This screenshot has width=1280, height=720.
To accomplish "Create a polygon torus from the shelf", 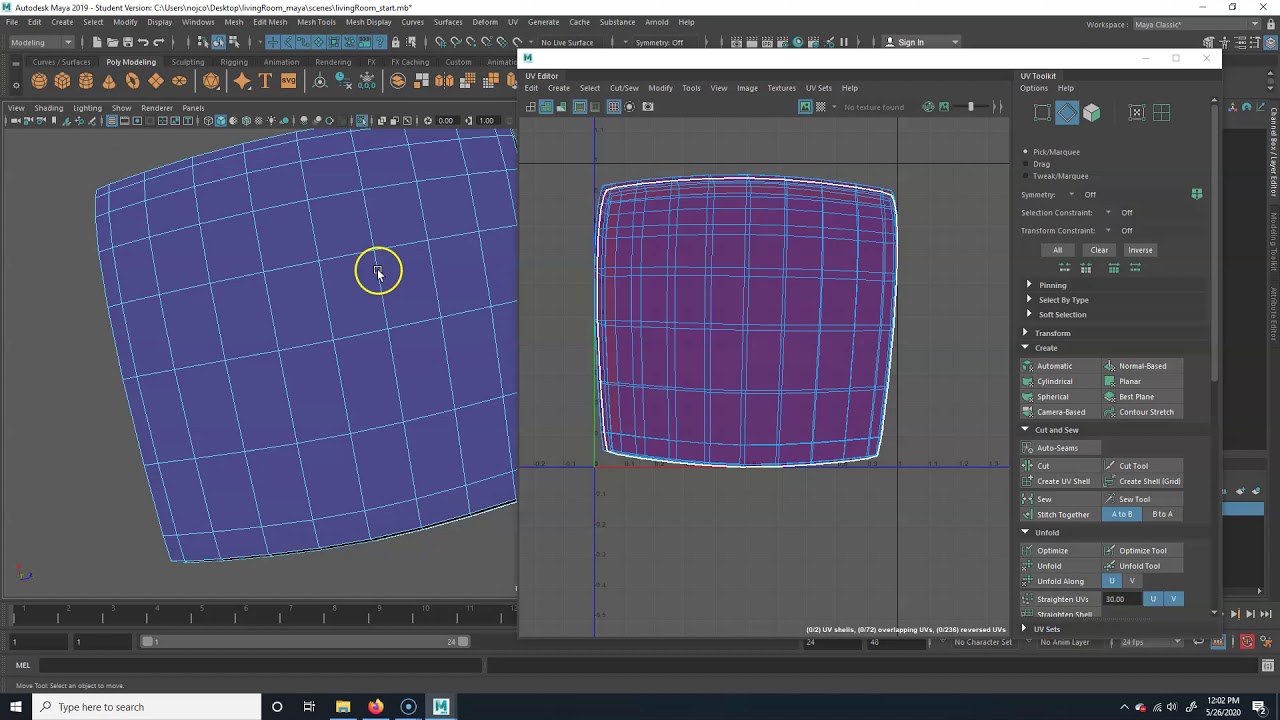I will [x=132, y=81].
